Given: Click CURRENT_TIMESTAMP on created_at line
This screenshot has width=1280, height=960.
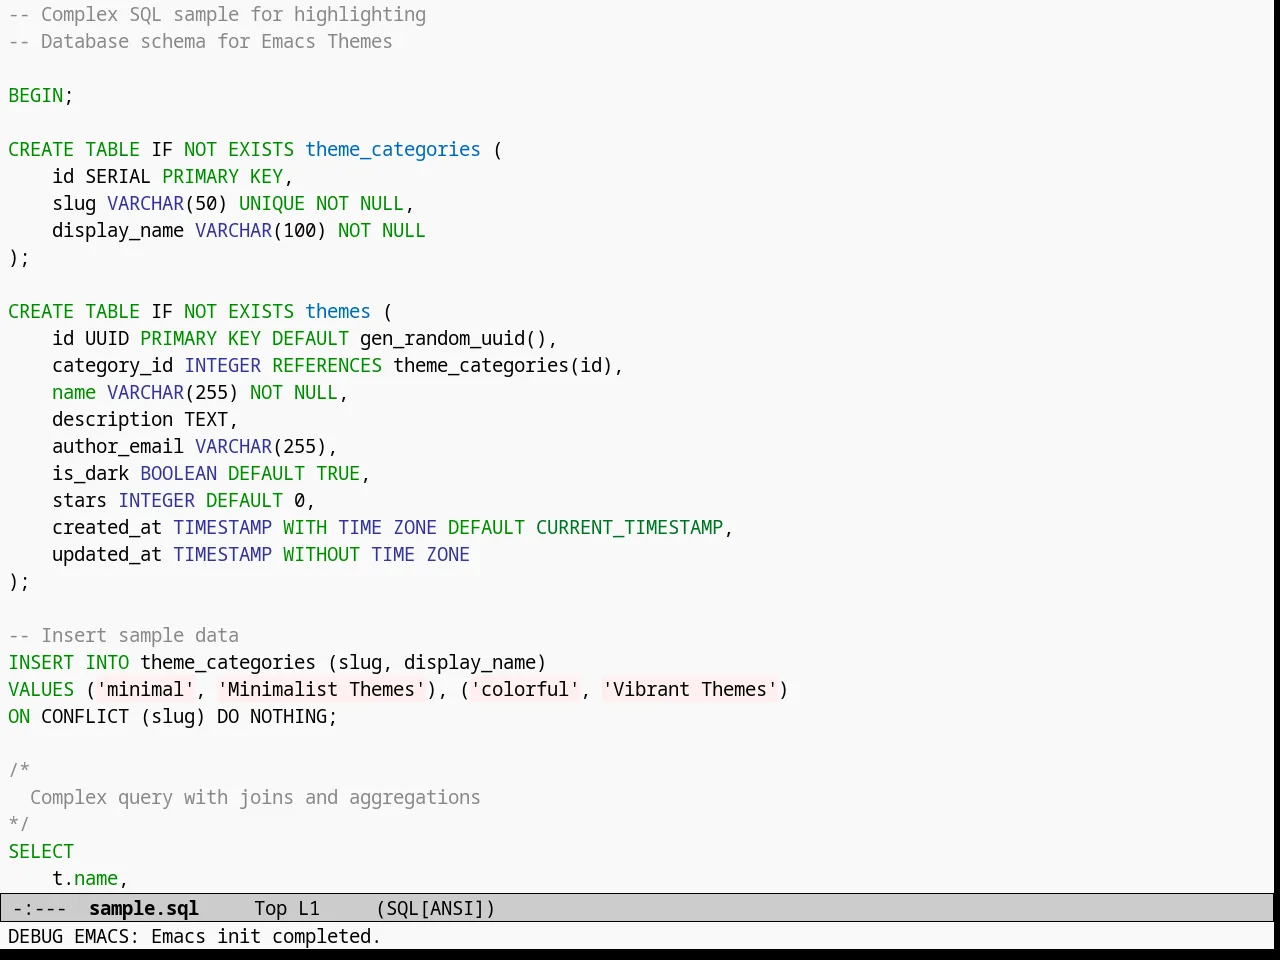Looking at the screenshot, I should pyautogui.click(x=629, y=527).
